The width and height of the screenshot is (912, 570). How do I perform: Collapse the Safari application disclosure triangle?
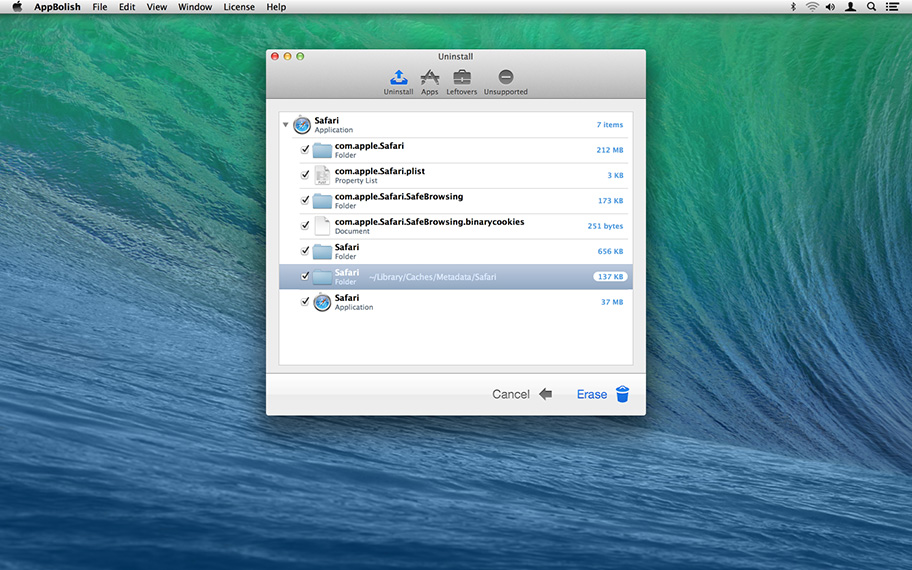point(286,125)
